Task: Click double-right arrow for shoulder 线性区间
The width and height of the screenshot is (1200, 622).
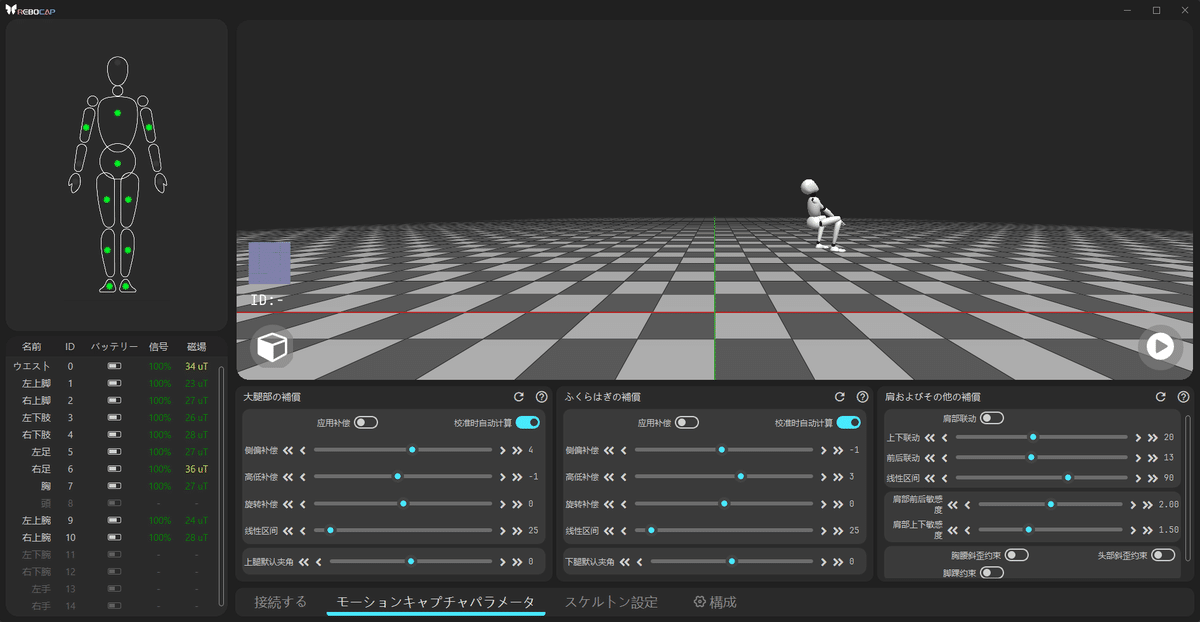Action: point(1151,477)
